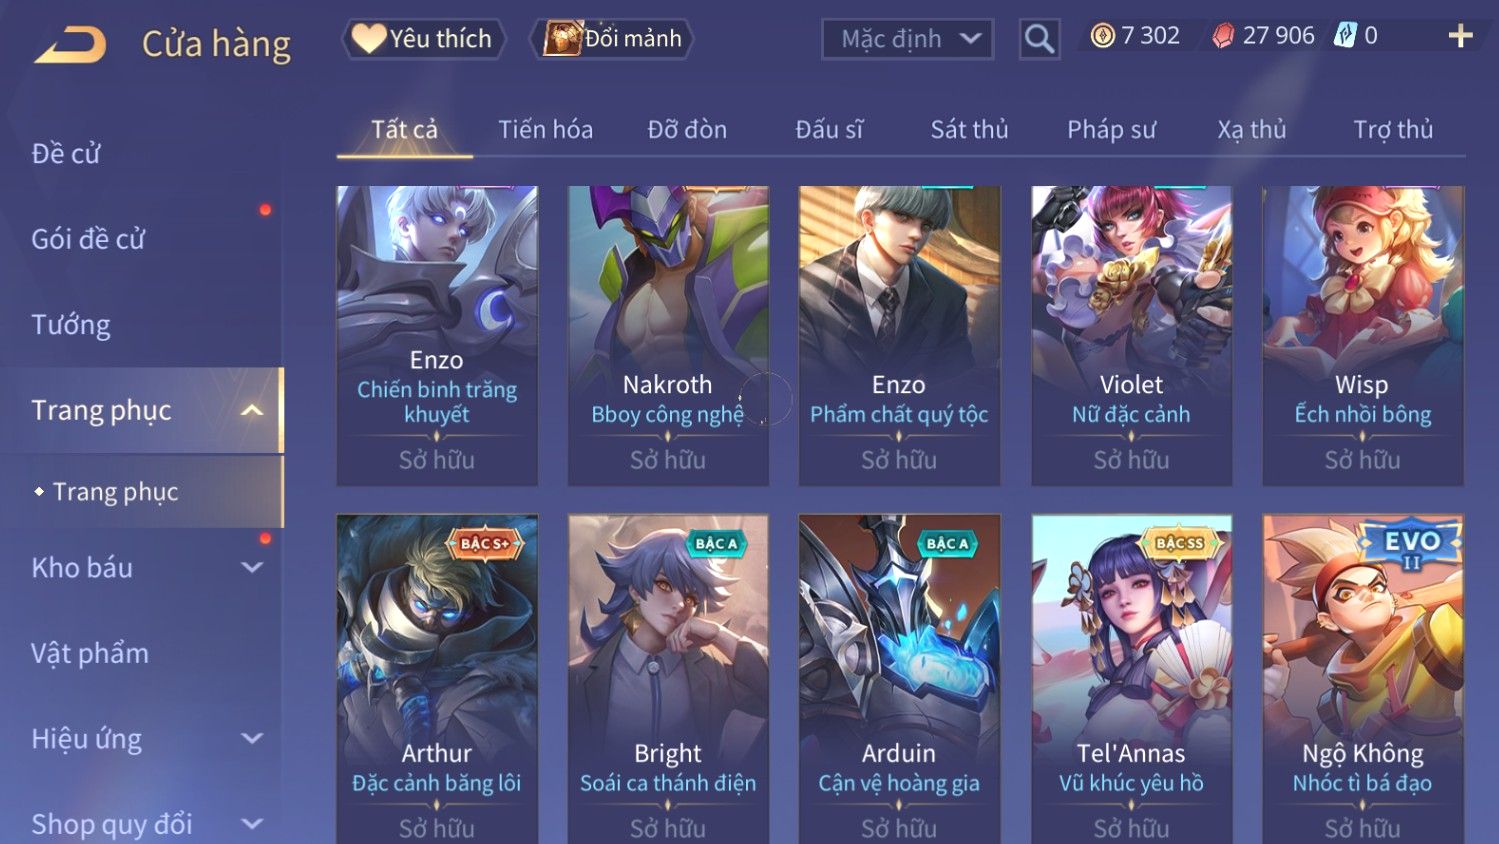Open Đổi mảnh chest exchange
Image resolution: width=1499 pixels, height=844 pixels.
pyautogui.click(x=612, y=39)
